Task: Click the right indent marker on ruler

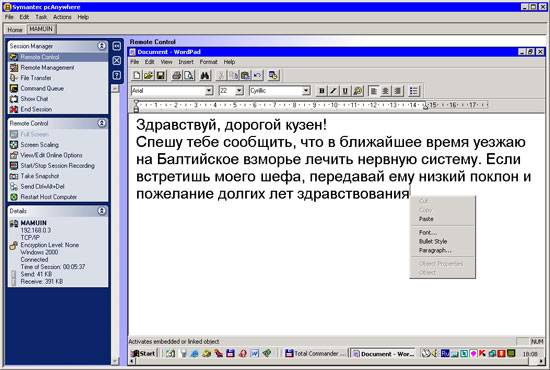Action: (425, 107)
